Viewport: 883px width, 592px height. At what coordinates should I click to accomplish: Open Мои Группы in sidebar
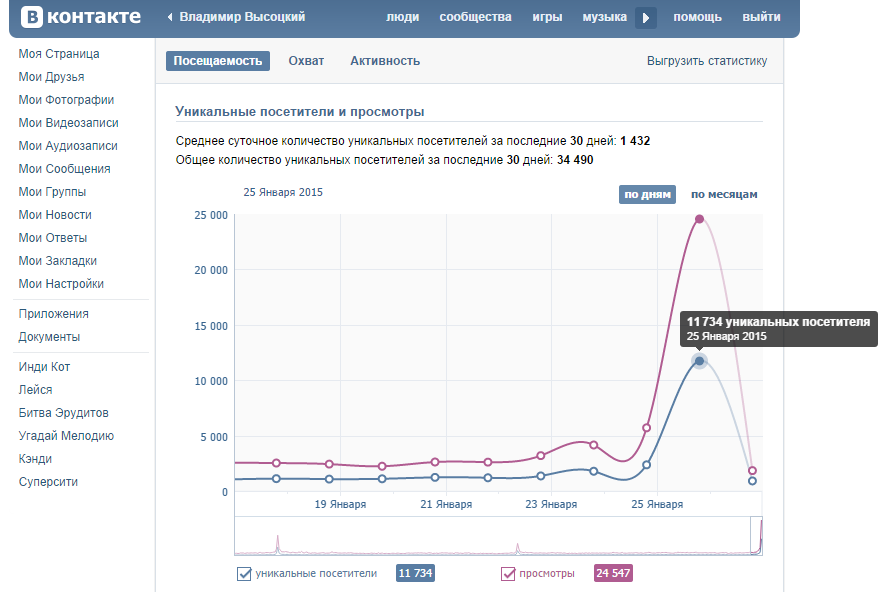(x=52, y=192)
